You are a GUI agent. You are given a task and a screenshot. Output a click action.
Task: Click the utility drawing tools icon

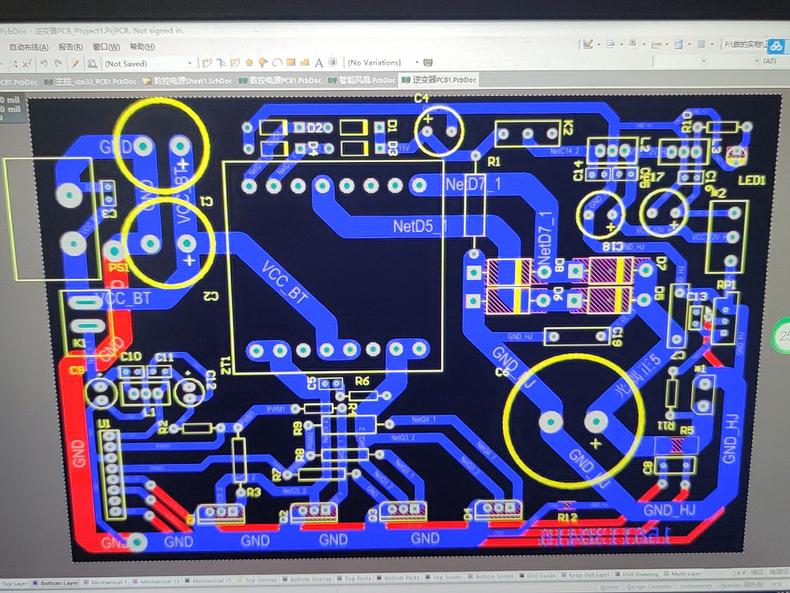[x=588, y=44]
